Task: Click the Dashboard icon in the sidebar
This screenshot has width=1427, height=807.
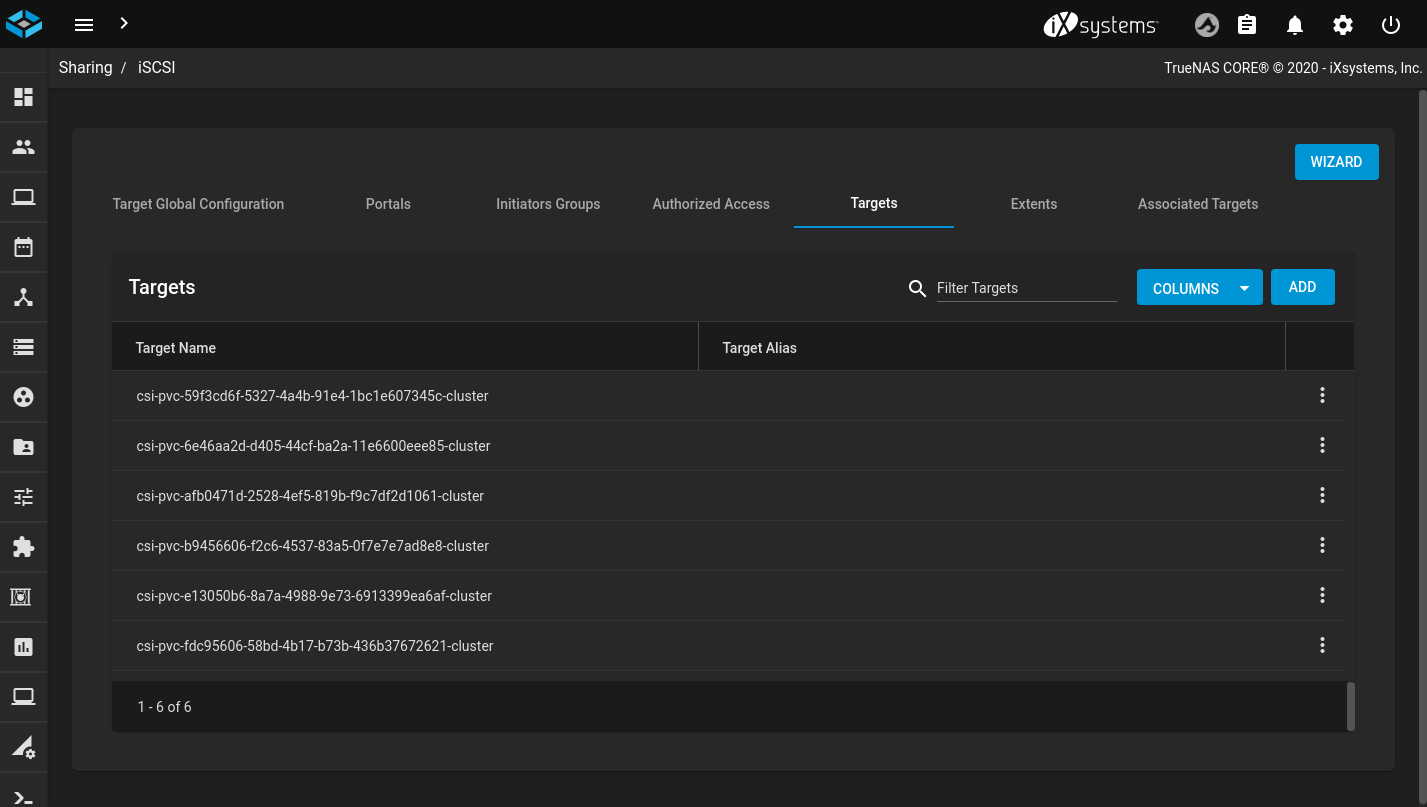Action: [23, 97]
